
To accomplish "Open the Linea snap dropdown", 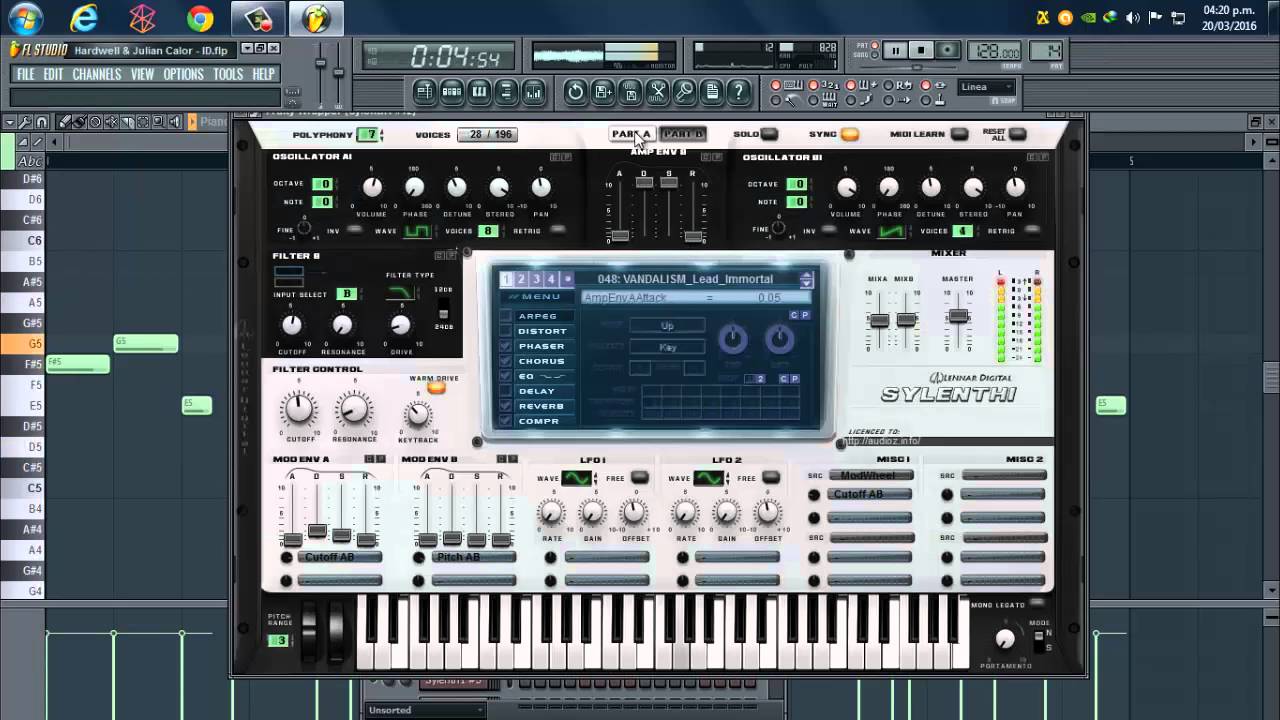I will tap(987, 87).
